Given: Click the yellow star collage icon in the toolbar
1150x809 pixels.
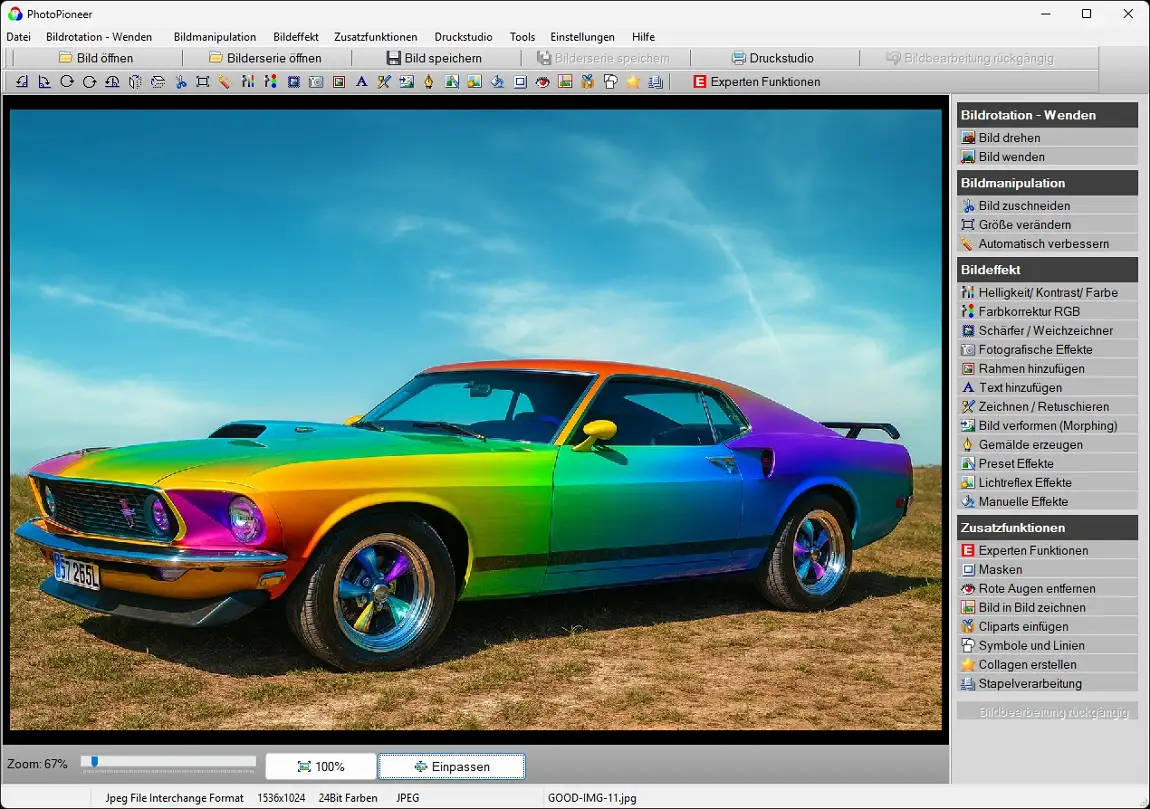Looking at the screenshot, I should [633, 82].
